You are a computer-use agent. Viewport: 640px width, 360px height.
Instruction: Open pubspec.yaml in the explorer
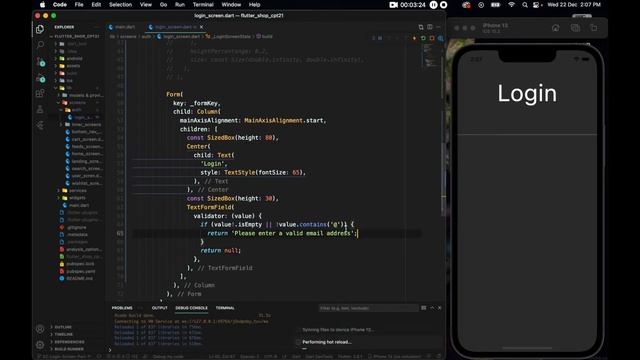click(81, 271)
